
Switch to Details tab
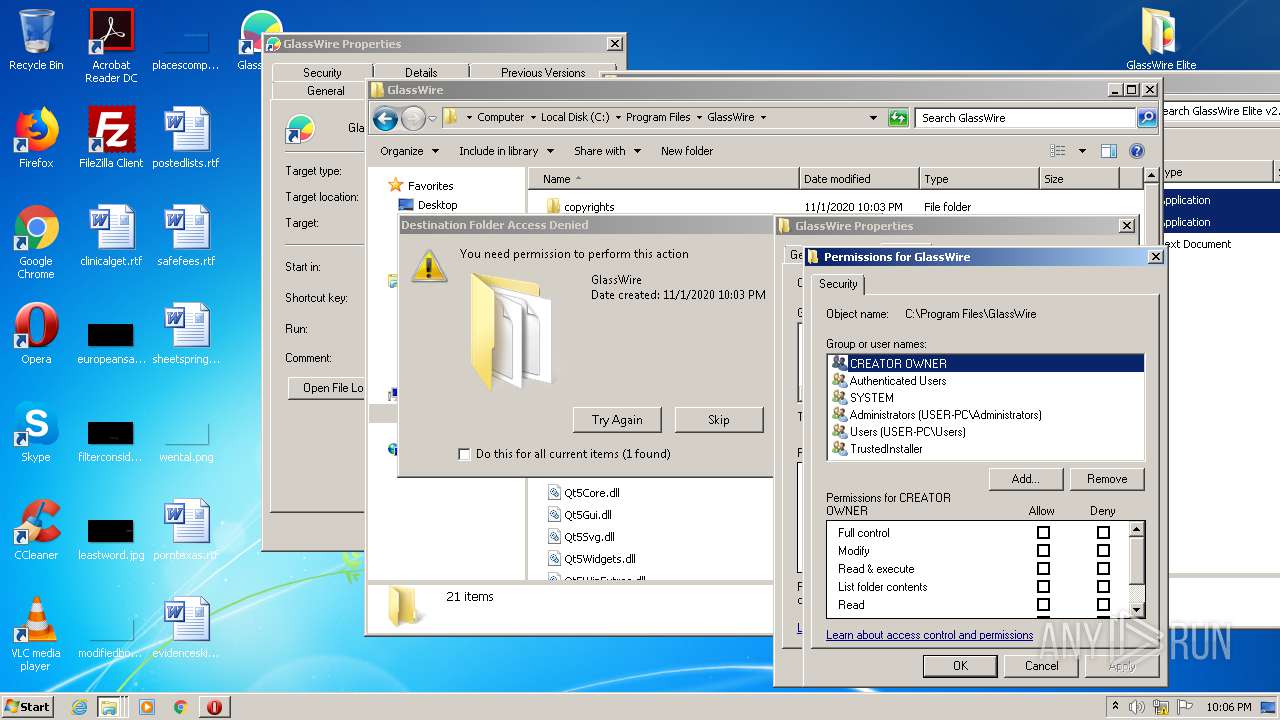[x=421, y=72]
